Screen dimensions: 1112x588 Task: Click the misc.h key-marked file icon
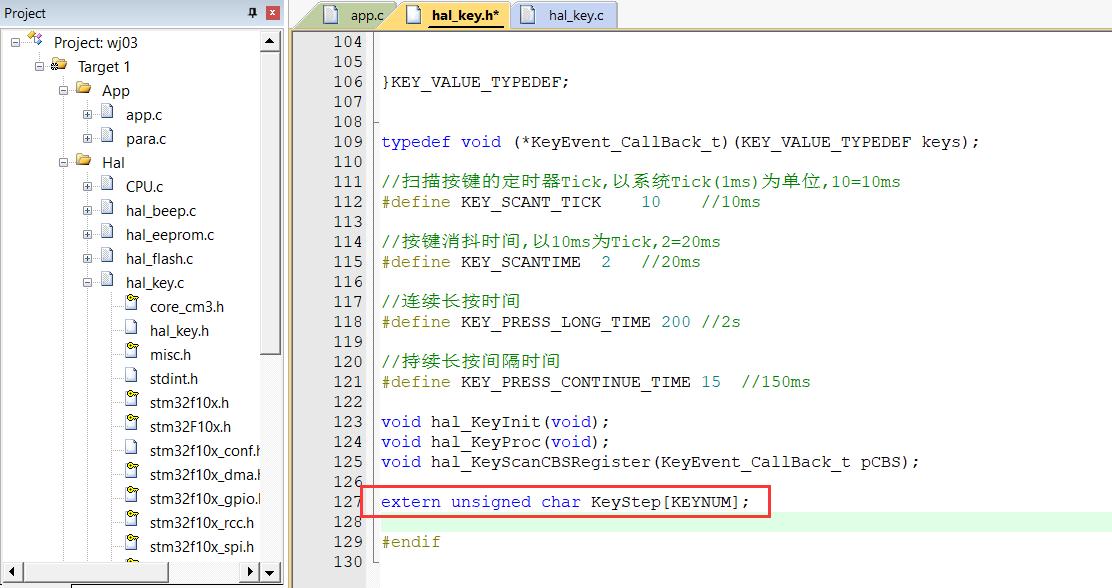coord(132,351)
